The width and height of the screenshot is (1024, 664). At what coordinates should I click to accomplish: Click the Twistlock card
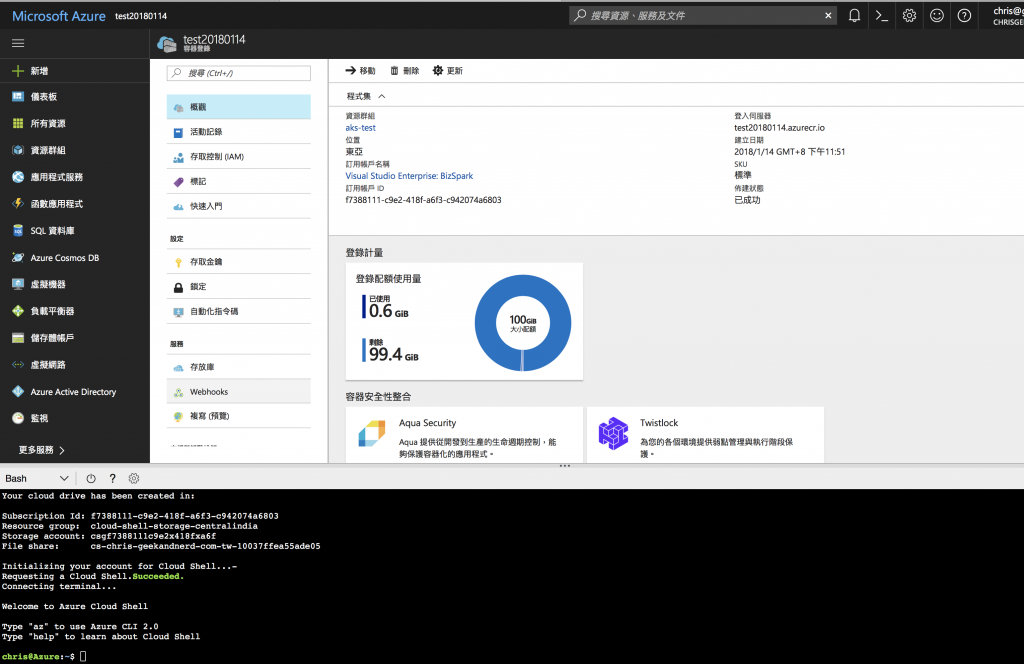pyautogui.click(x=705, y=435)
